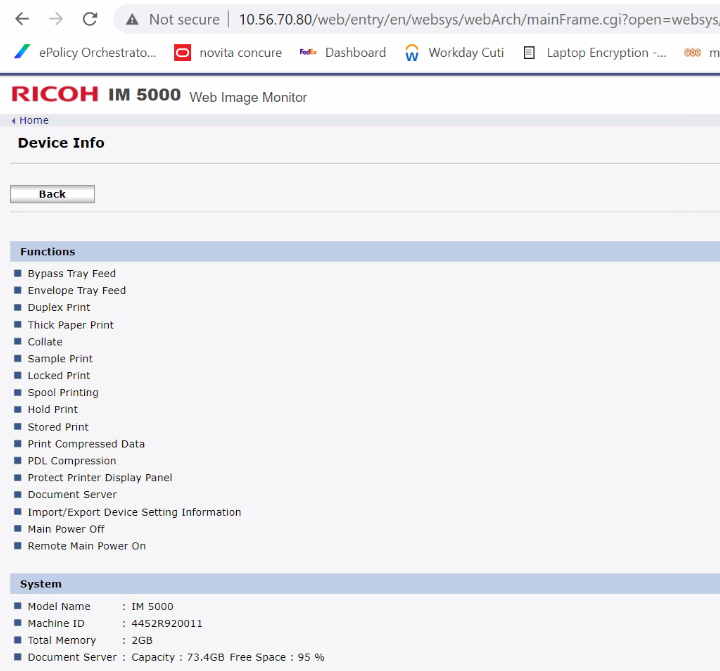Image resolution: width=720 pixels, height=671 pixels.
Task: Click the Total Memory label
Action: click(62, 640)
